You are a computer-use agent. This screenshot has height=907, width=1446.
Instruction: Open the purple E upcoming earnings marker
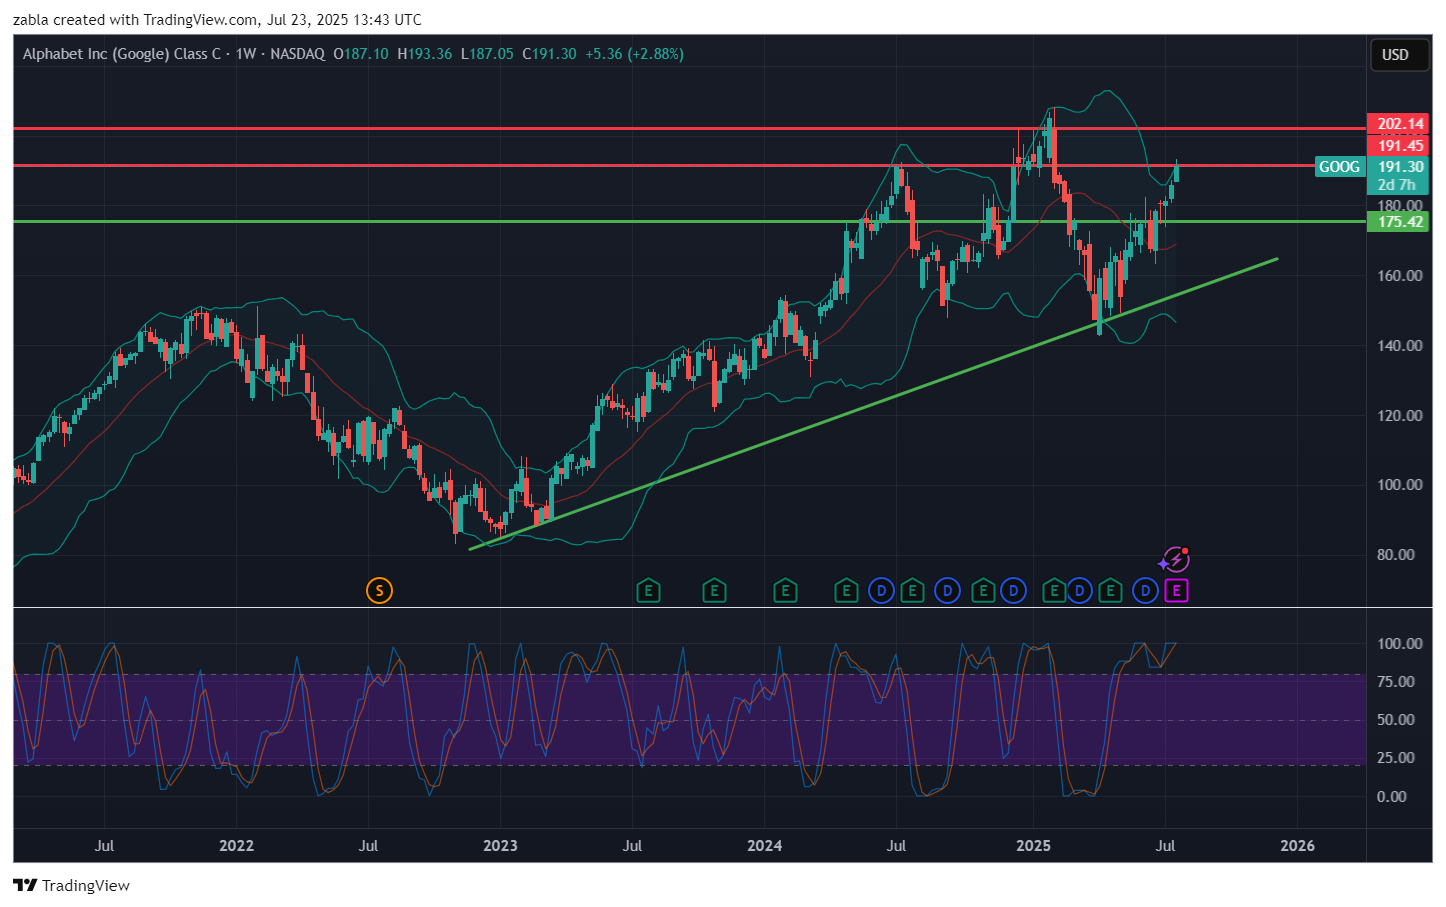1176,591
